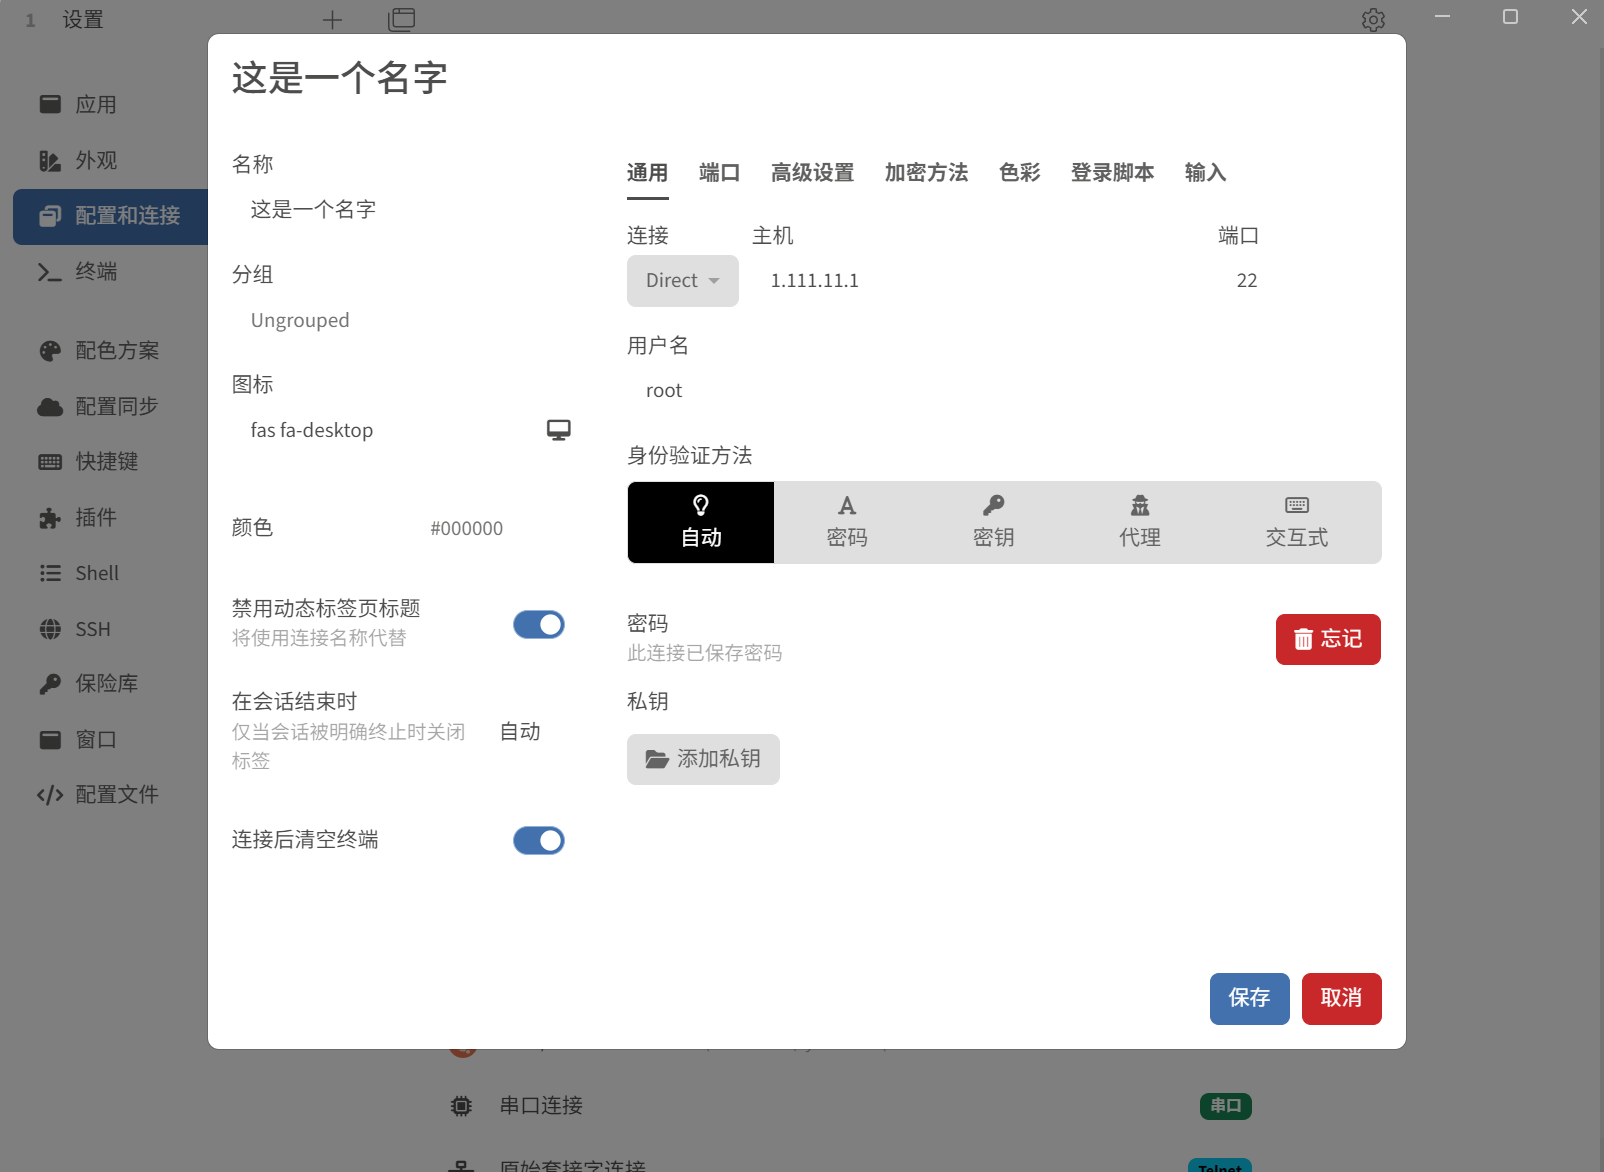Open the Ungrouped group selector
Screen dimensions: 1604x1172
point(402,321)
